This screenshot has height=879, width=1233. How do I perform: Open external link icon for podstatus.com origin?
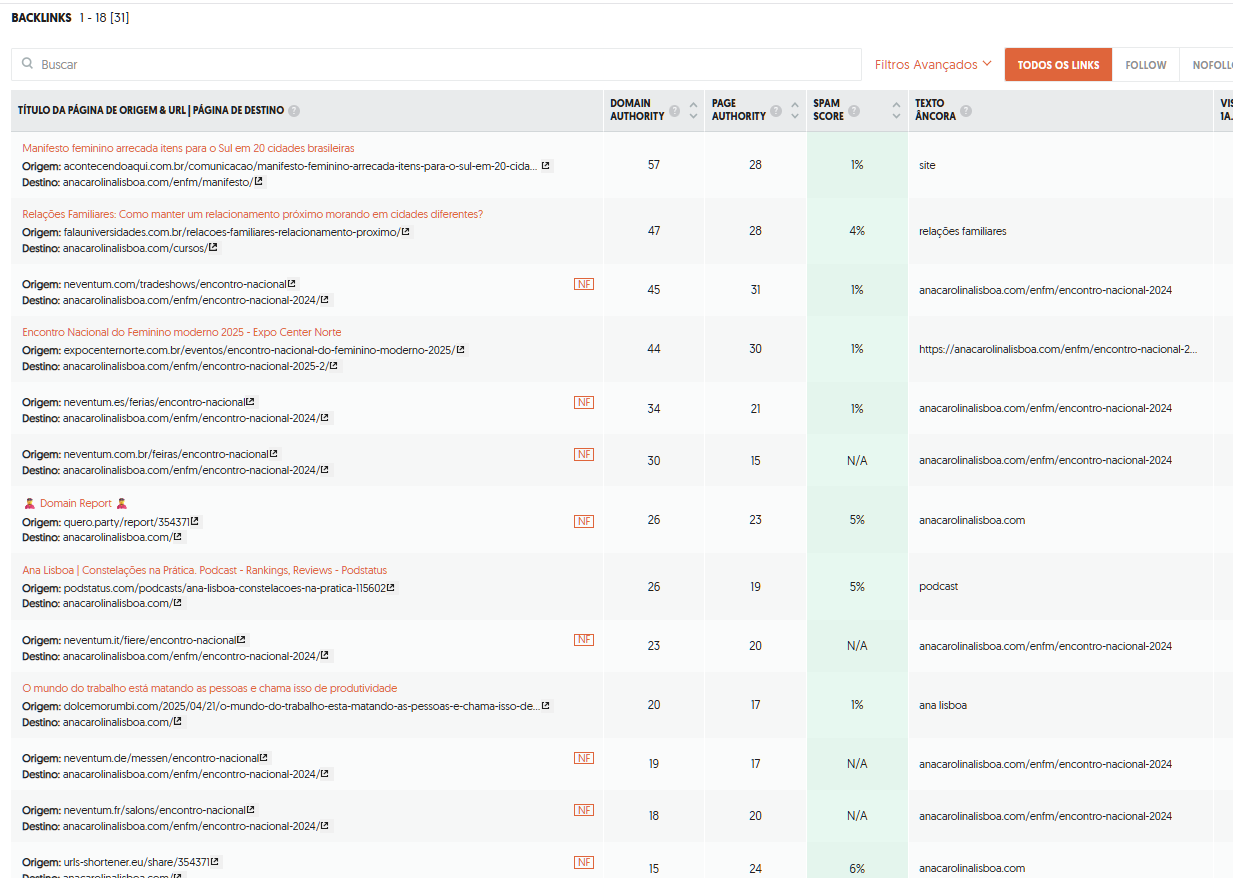pyautogui.click(x=390, y=588)
